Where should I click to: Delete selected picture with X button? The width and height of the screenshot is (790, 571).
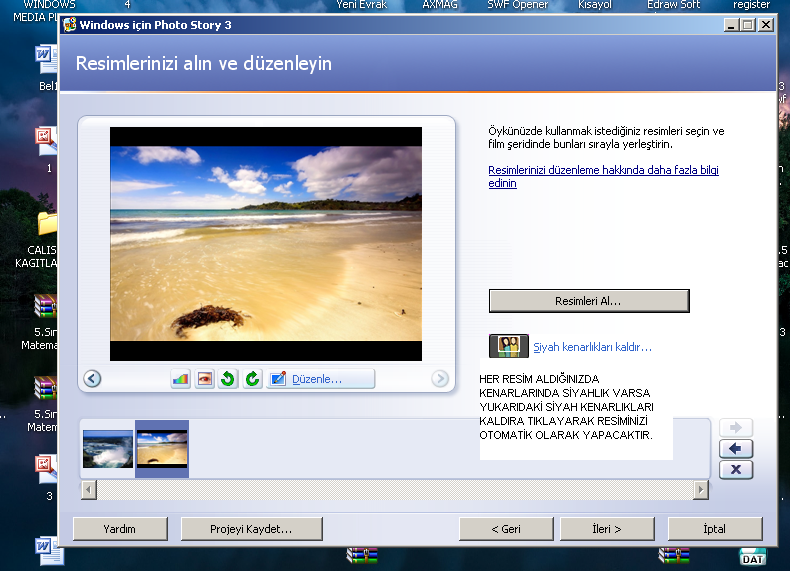click(x=736, y=470)
